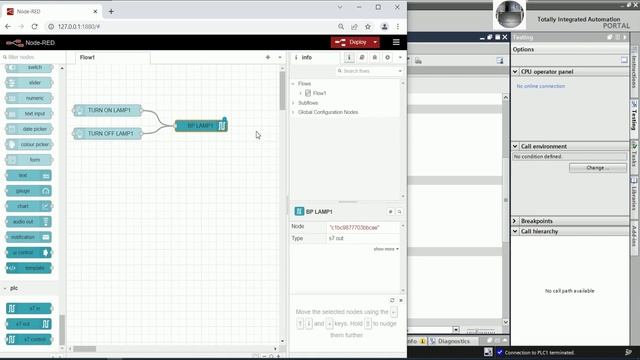Image resolution: width=640 pixels, height=360 pixels.
Task: Select the BP LAMP1 s7 out node
Action: coord(201,126)
